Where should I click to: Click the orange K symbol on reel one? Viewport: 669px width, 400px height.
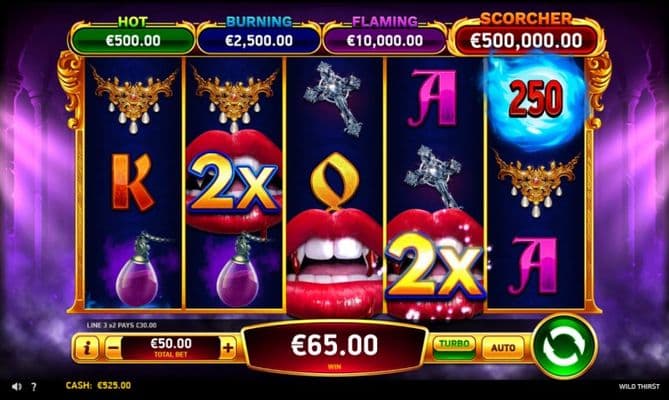(132, 183)
